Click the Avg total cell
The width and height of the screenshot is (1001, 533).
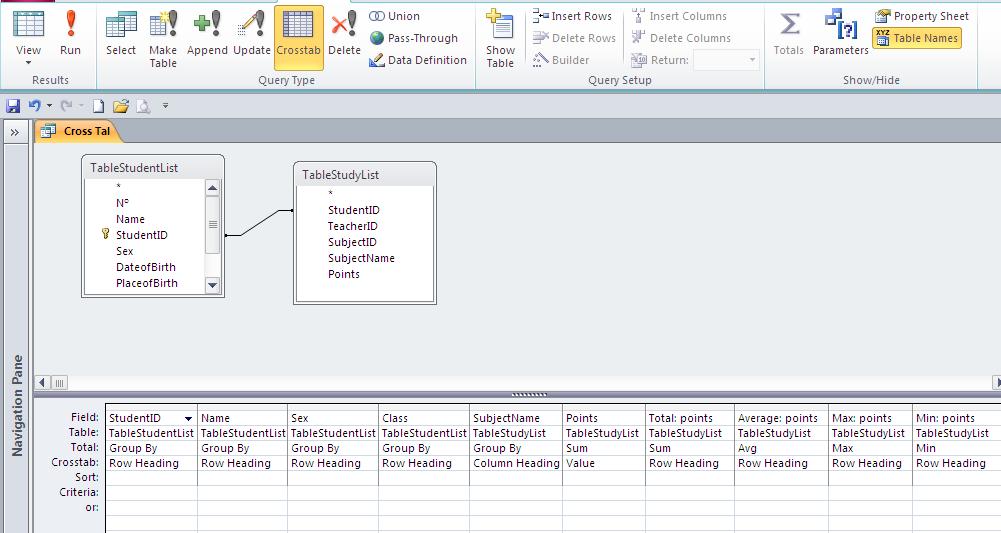(781, 448)
